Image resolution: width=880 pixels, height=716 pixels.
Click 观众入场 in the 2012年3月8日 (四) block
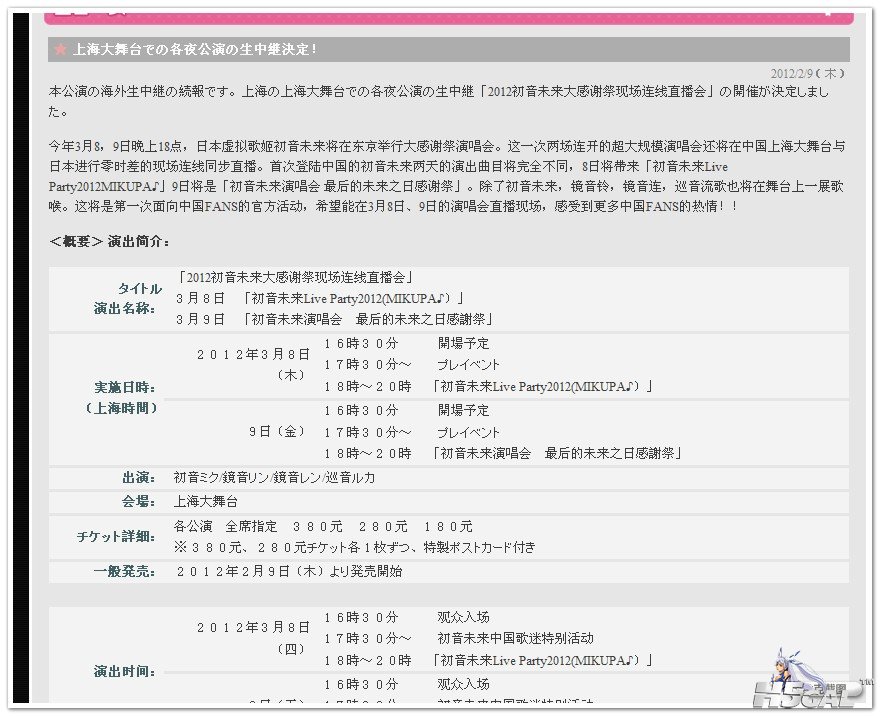point(464,617)
